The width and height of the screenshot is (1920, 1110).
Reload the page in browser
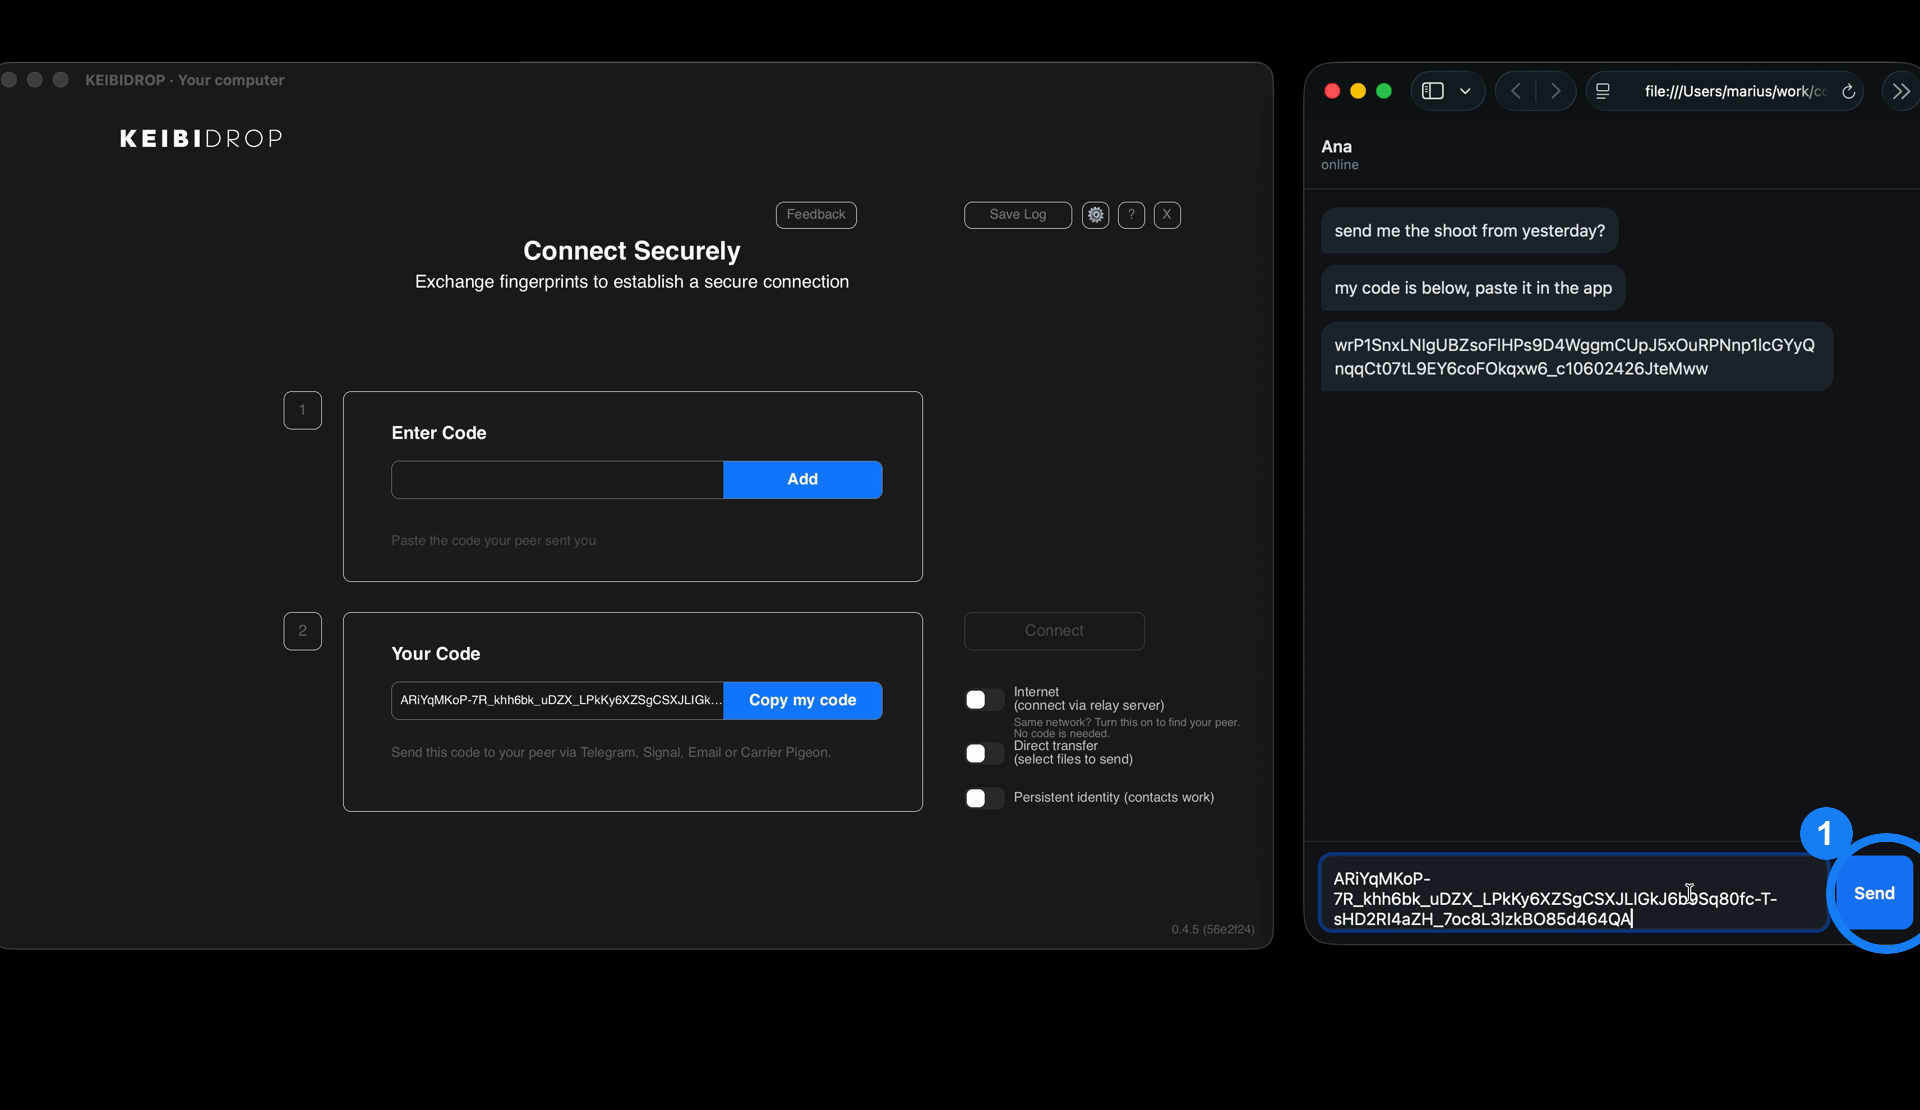click(x=1849, y=91)
